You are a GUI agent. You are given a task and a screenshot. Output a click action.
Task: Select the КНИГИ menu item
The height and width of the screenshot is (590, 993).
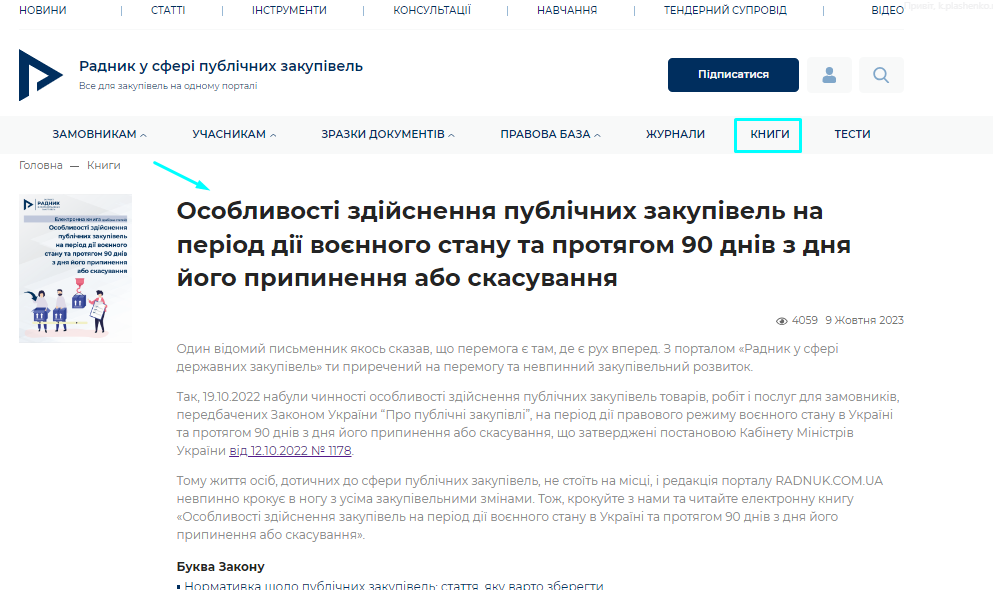tap(769, 134)
